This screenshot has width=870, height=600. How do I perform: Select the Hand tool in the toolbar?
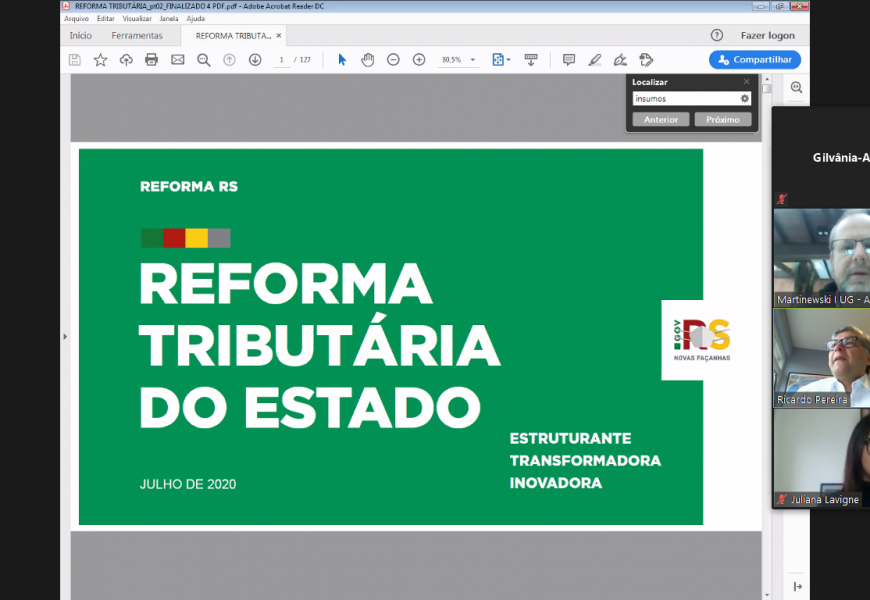tap(368, 59)
